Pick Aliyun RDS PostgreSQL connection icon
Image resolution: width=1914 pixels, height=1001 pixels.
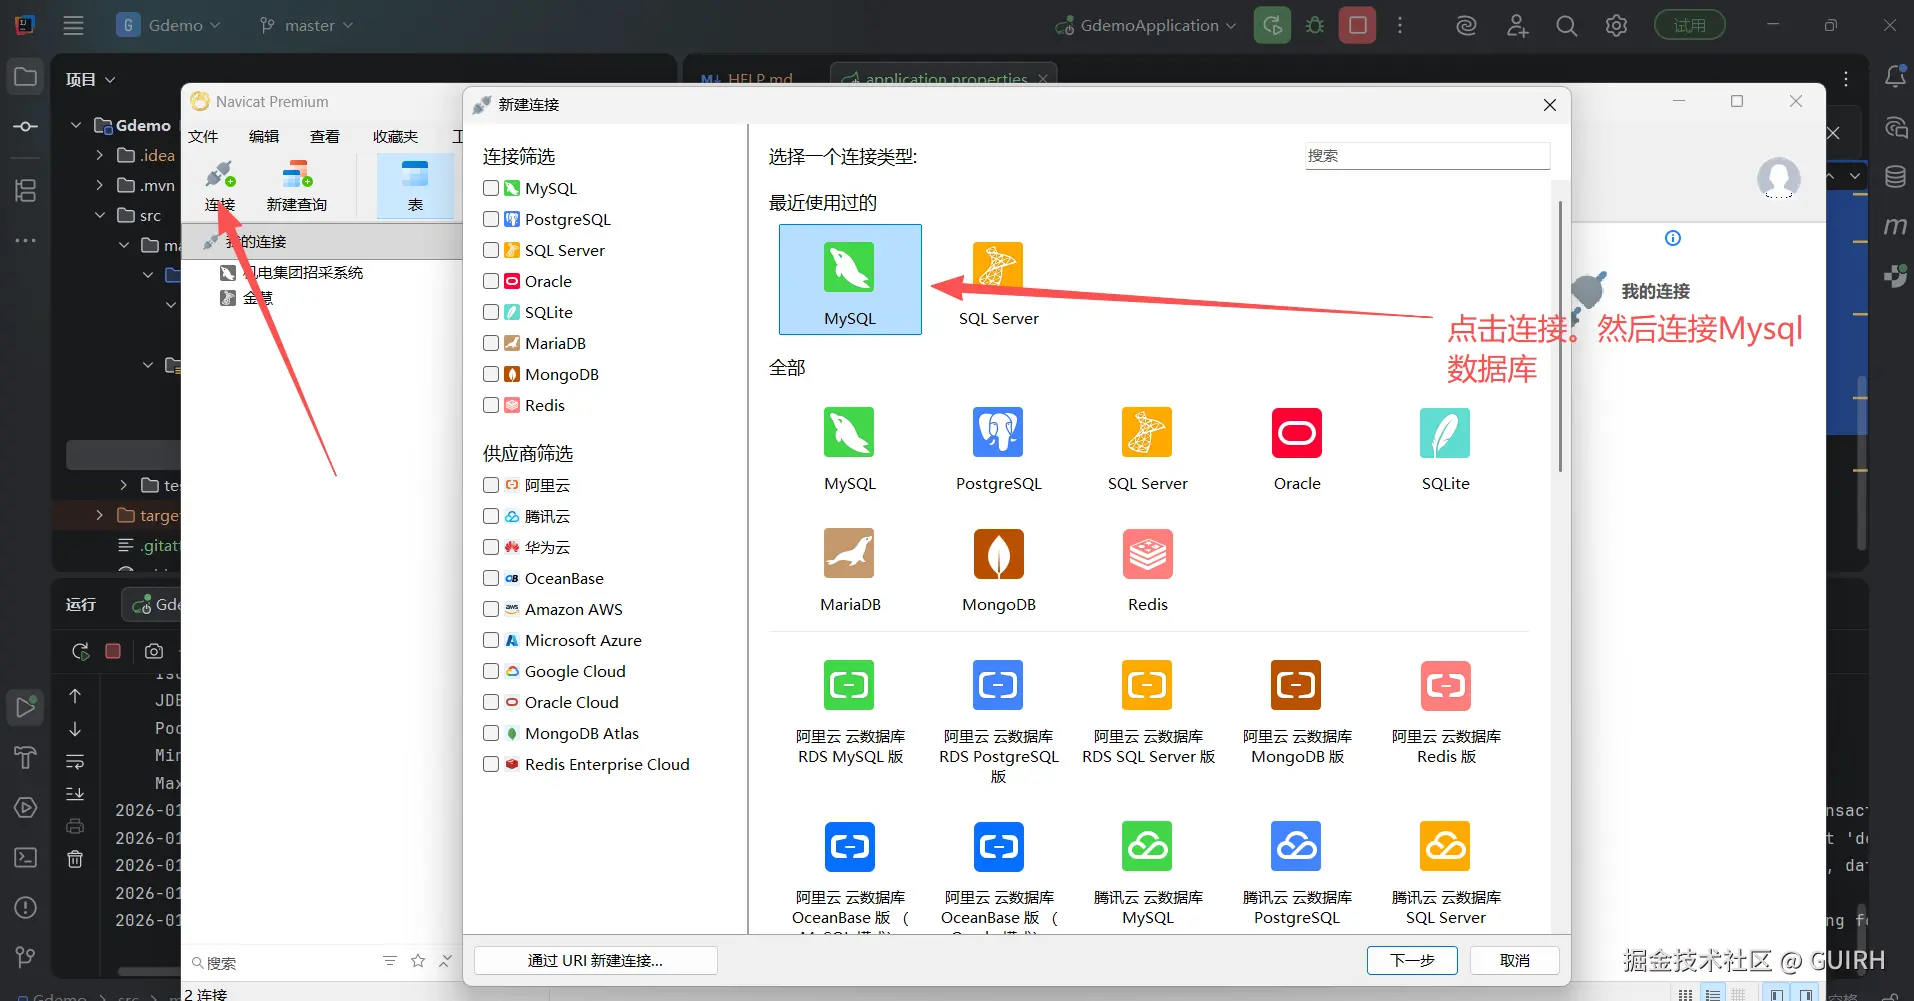tap(998, 685)
